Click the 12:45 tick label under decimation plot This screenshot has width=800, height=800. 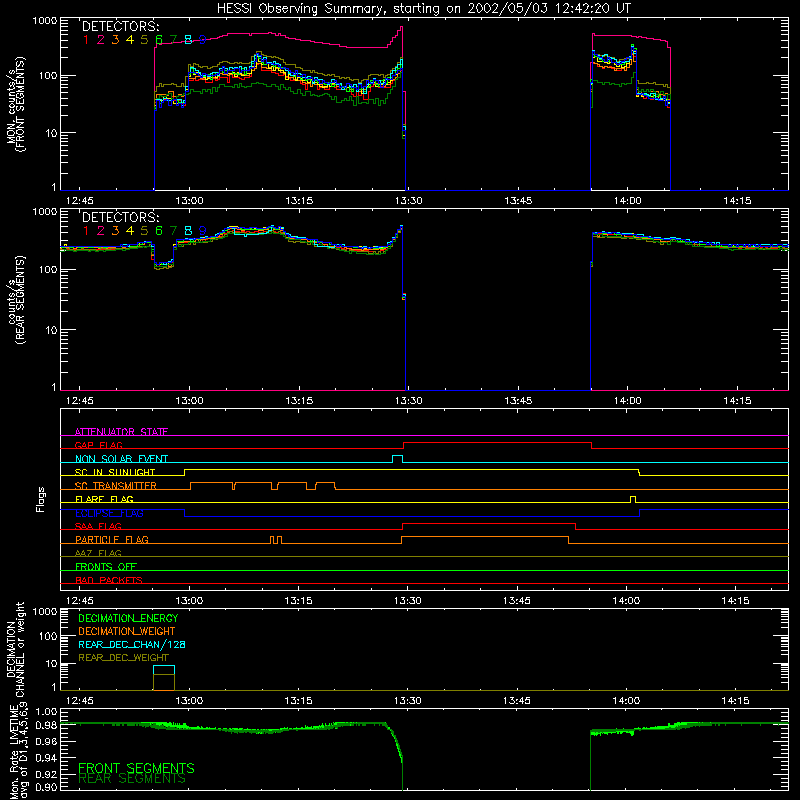point(80,701)
